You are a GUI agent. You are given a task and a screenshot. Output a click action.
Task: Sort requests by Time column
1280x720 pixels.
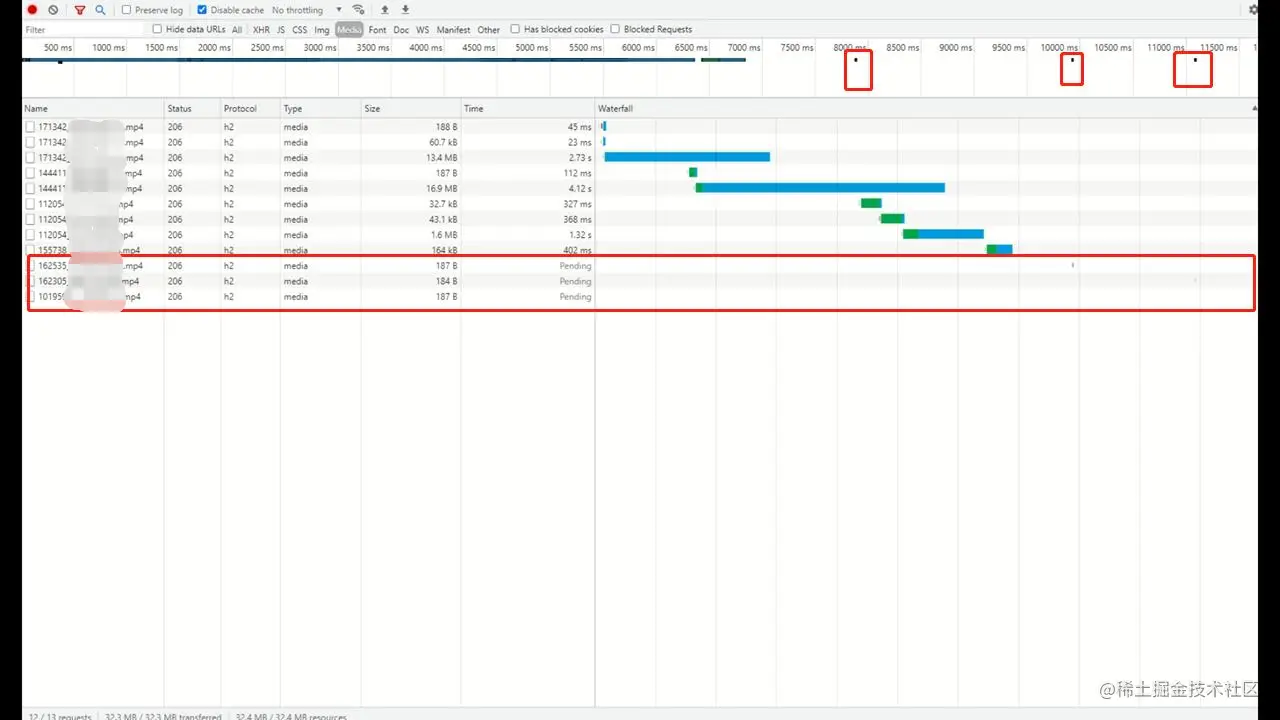pos(527,108)
